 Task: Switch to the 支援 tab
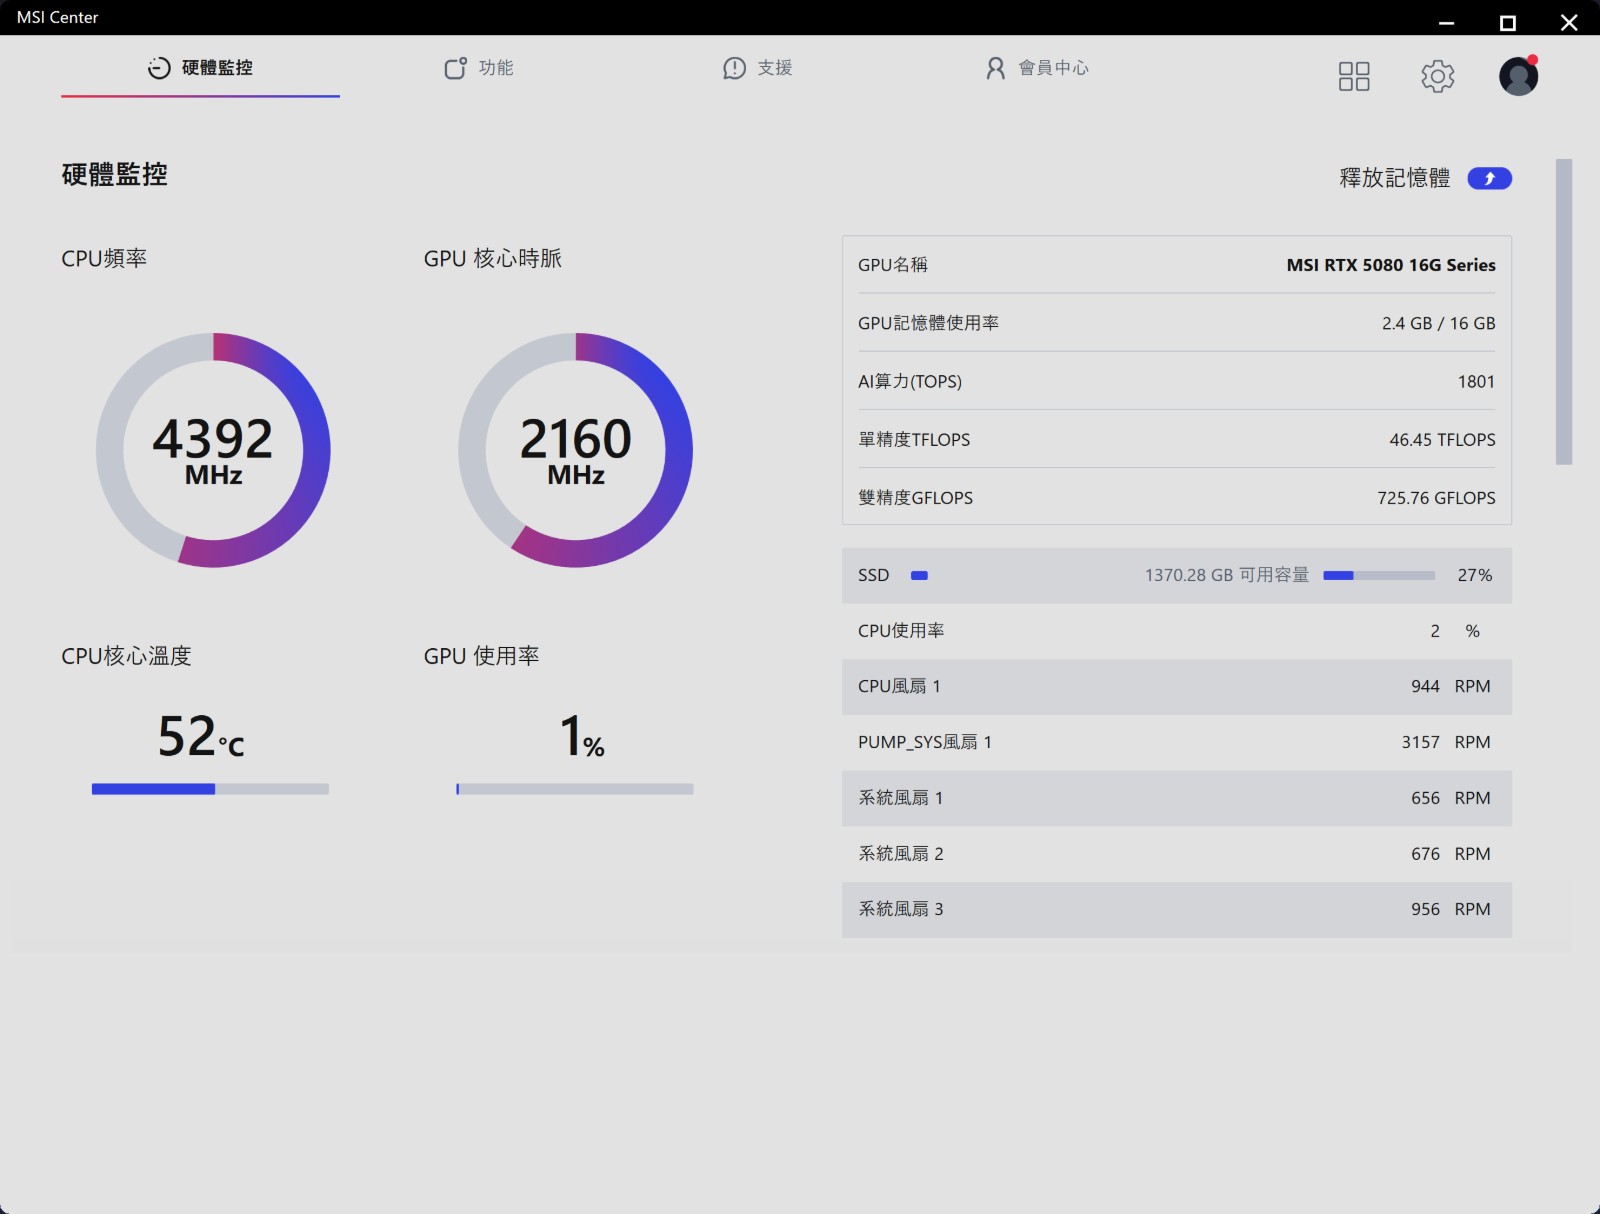pyautogui.click(x=758, y=68)
